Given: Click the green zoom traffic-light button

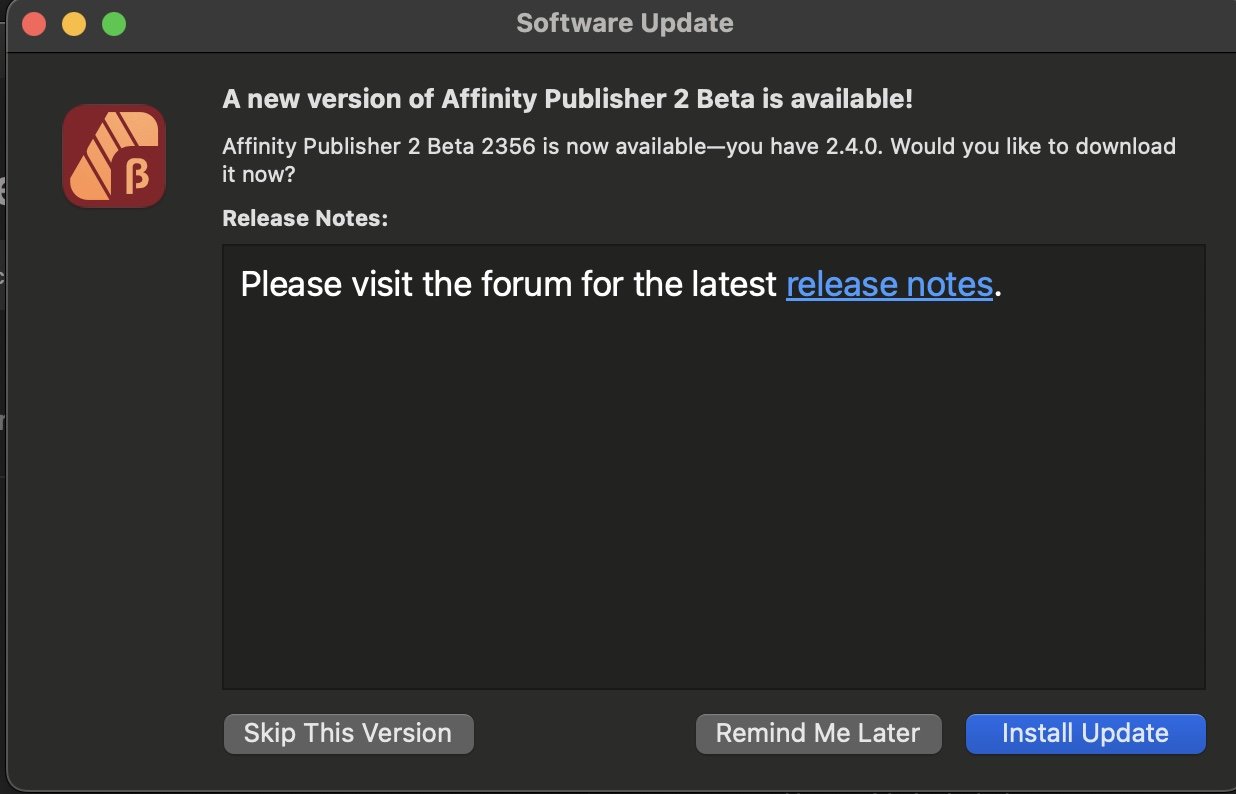Looking at the screenshot, I should click(x=114, y=22).
